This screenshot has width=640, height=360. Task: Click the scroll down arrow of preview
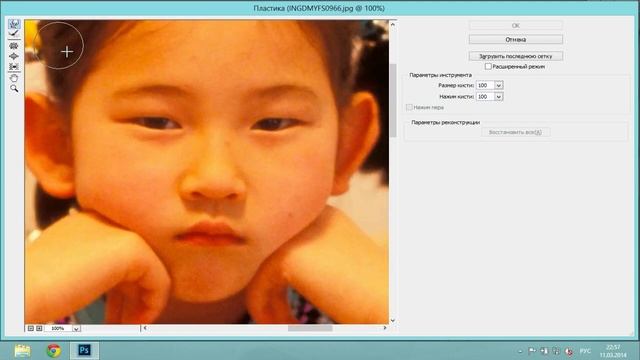[393, 320]
